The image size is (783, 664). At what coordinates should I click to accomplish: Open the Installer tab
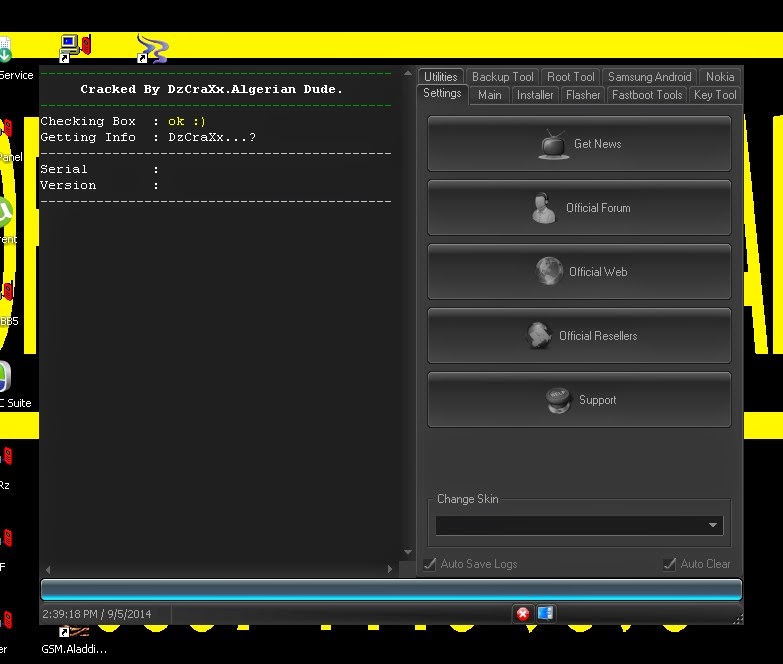pyautogui.click(x=535, y=95)
